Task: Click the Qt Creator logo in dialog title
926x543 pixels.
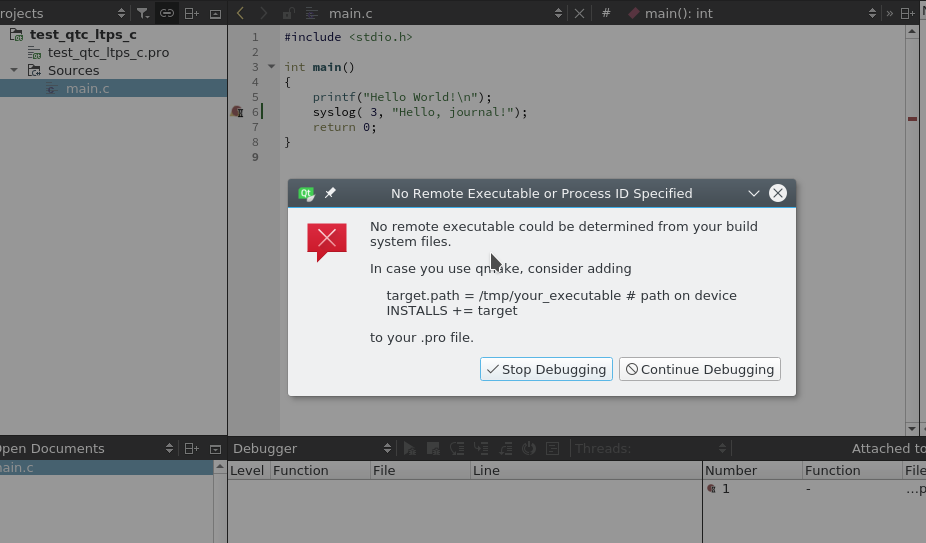Action: [307, 193]
